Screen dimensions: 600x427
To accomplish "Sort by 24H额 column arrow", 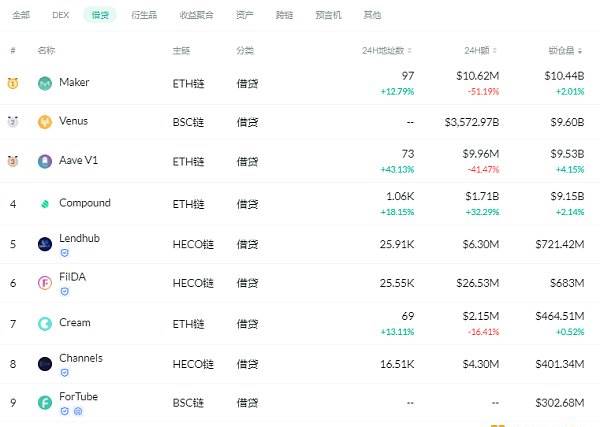I will [494, 51].
